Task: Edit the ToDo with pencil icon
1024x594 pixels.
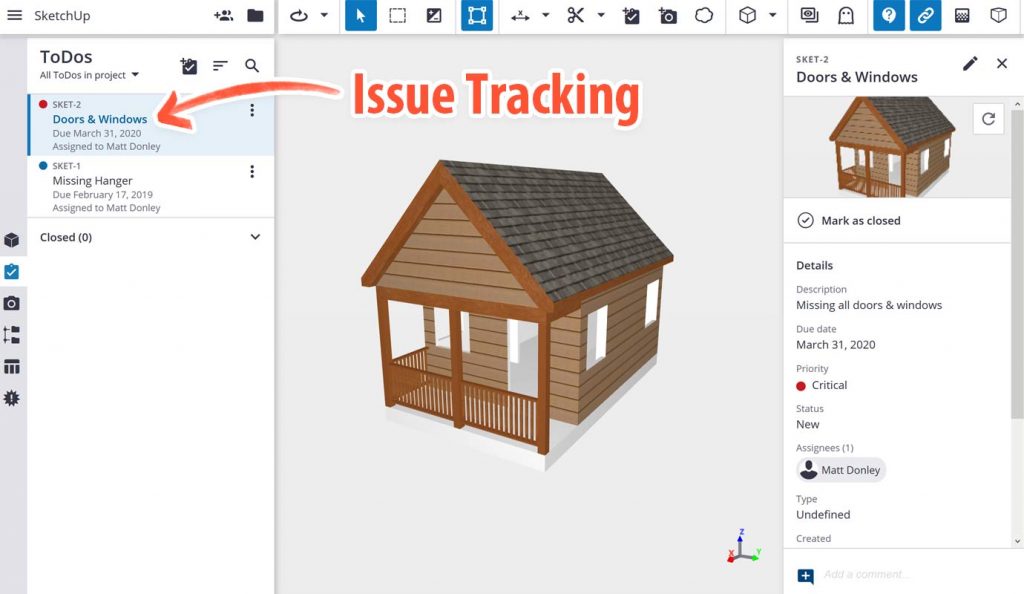Action: point(969,64)
